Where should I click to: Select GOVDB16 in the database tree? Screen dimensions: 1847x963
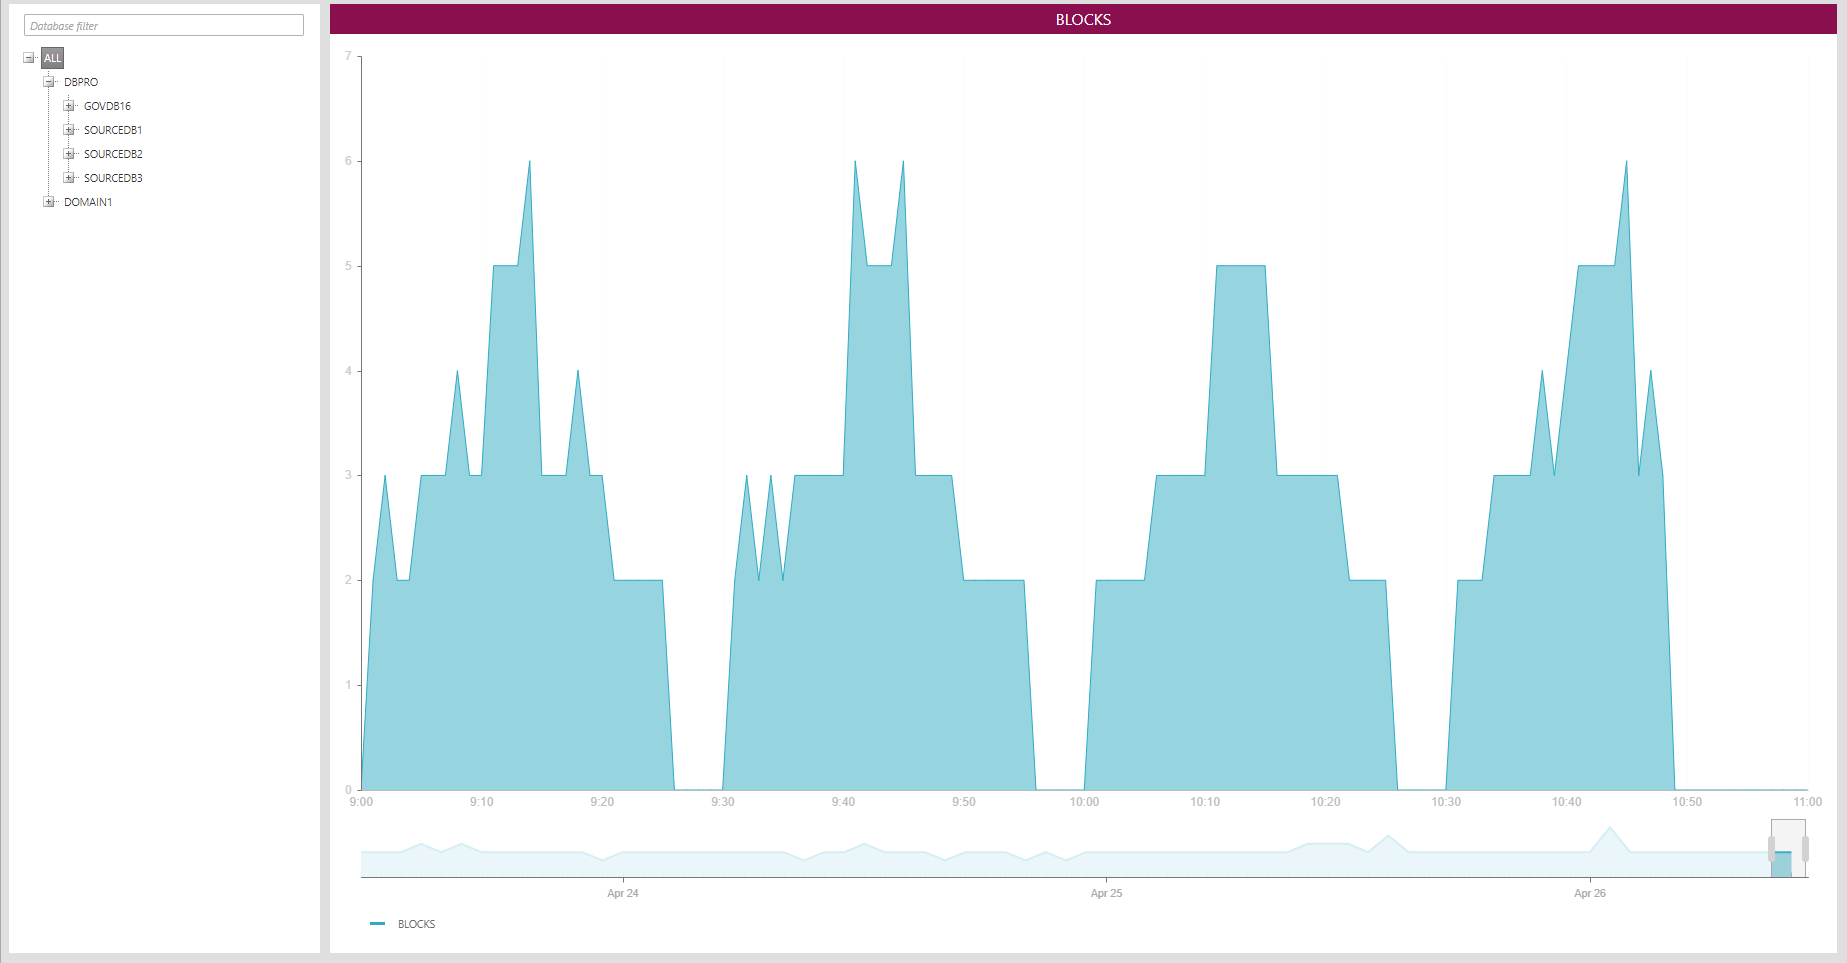[x=107, y=106]
